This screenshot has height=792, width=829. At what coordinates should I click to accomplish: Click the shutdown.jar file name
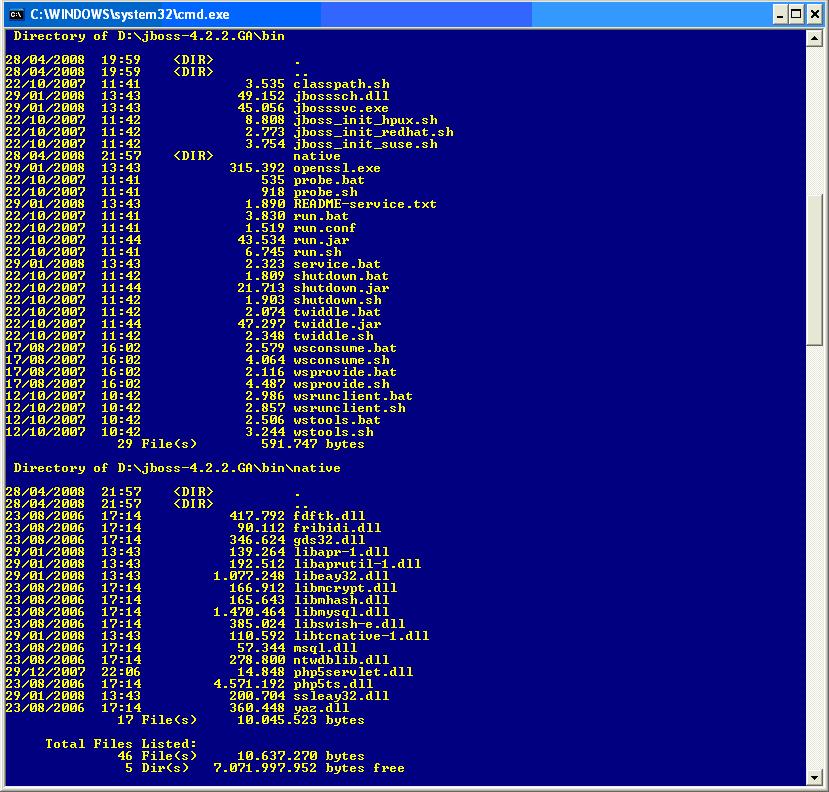pos(342,288)
